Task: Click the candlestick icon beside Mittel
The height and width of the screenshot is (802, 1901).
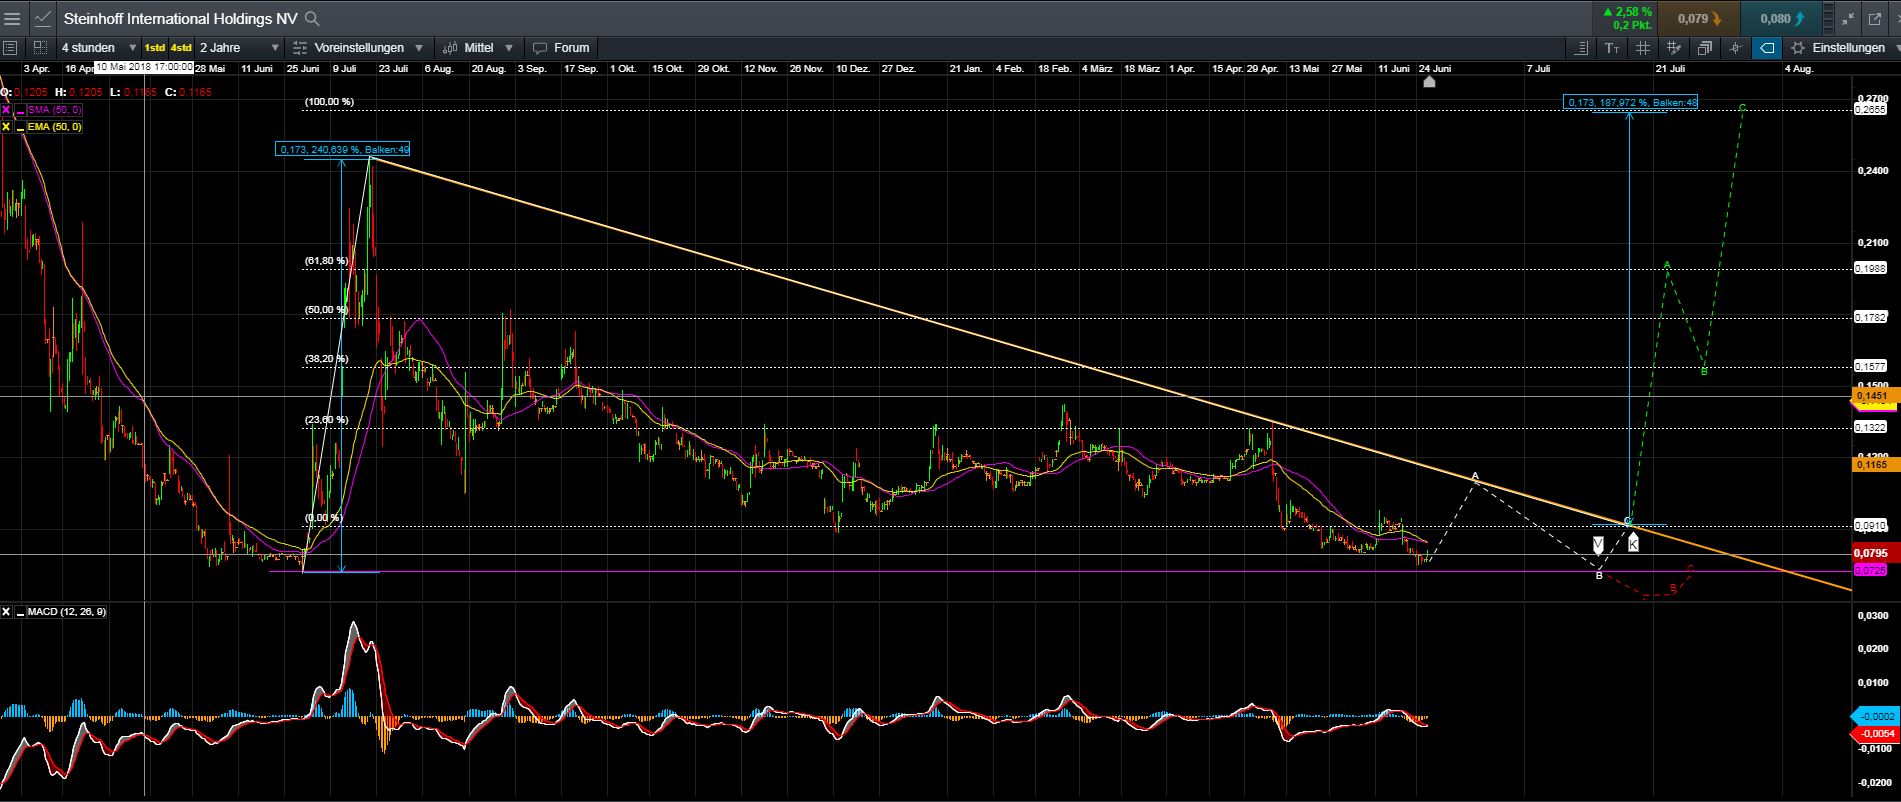Action: (x=450, y=47)
